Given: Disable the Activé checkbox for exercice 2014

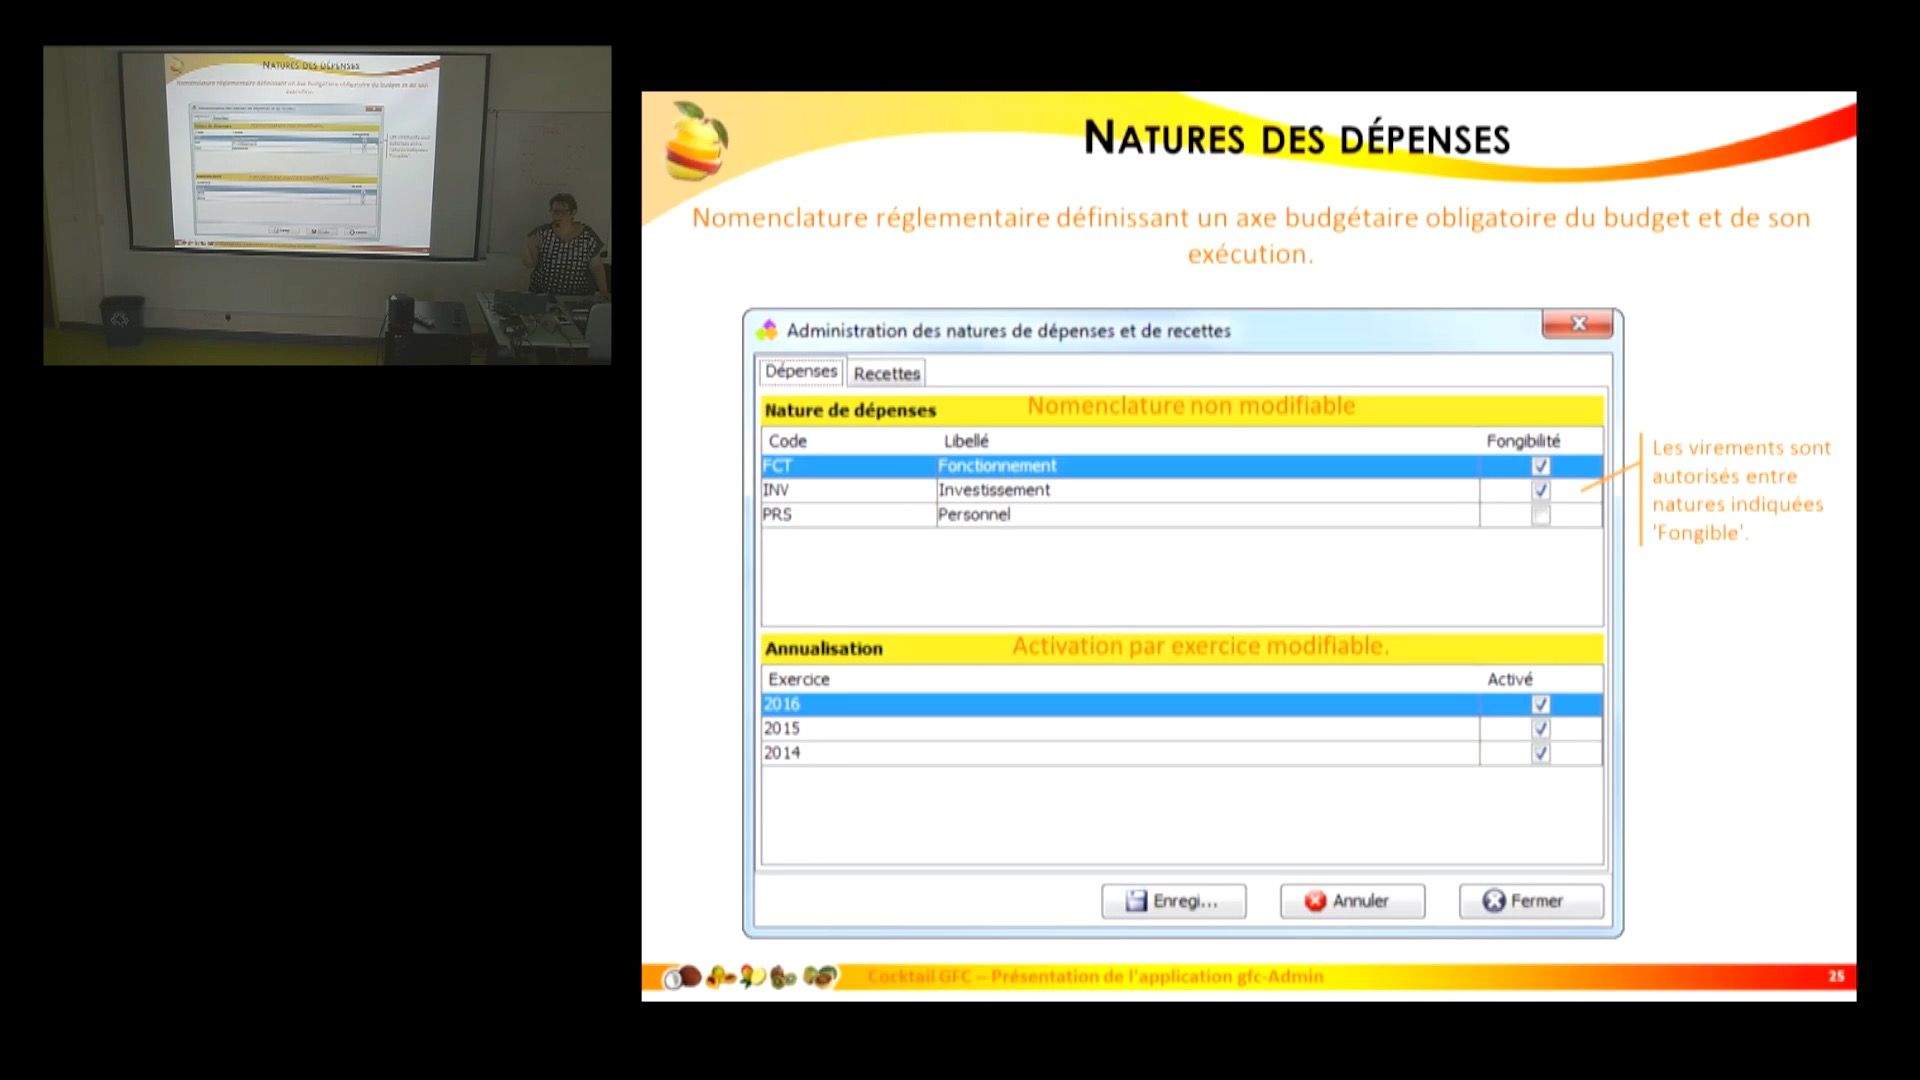Looking at the screenshot, I should tap(1541, 752).
